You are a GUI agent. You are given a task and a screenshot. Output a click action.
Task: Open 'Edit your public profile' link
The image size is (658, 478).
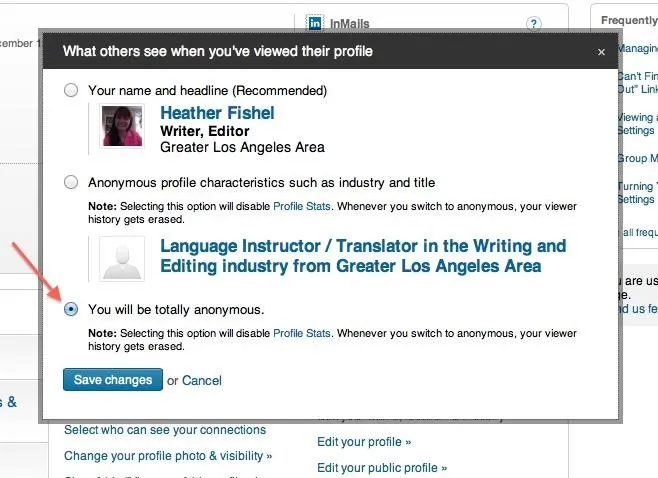tap(382, 468)
